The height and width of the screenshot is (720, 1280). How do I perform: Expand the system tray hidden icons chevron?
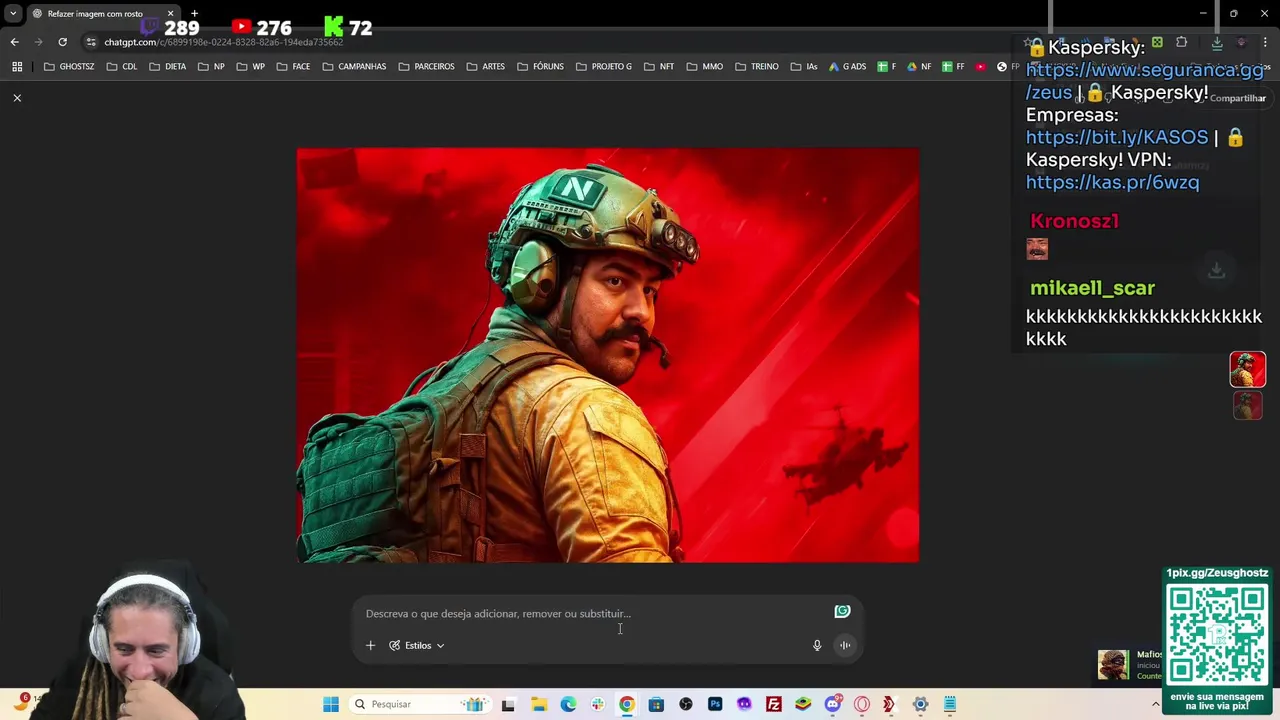point(1155,705)
